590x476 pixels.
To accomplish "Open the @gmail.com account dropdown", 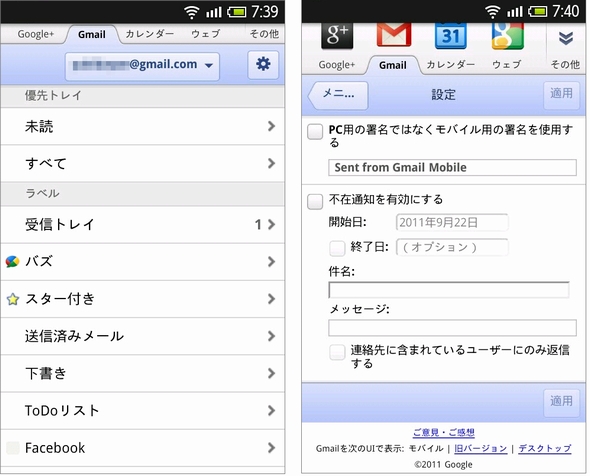I will pyautogui.click(x=142, y=66).
